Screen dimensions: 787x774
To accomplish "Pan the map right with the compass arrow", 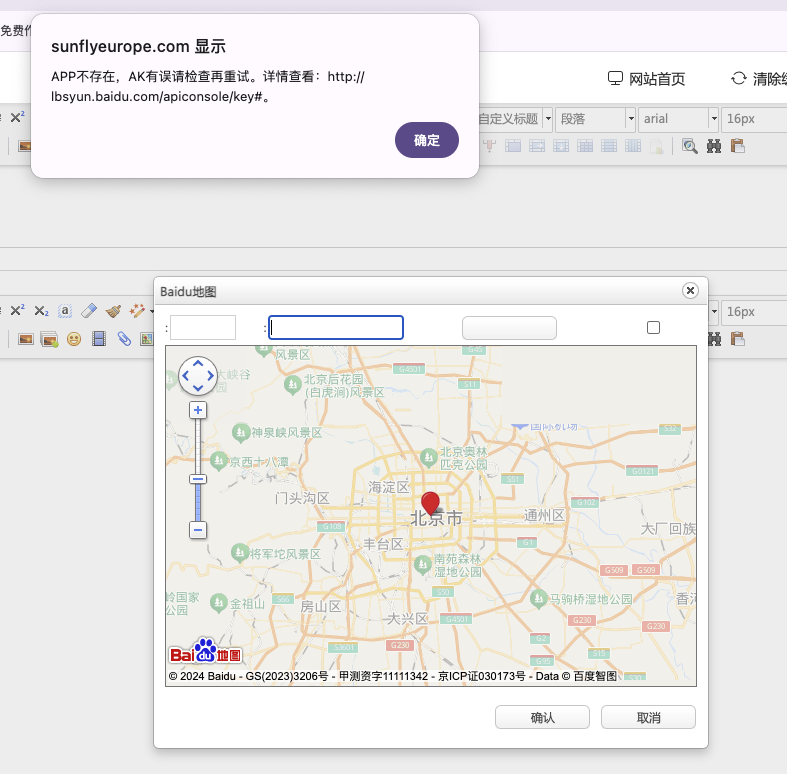I will point(210,375).
